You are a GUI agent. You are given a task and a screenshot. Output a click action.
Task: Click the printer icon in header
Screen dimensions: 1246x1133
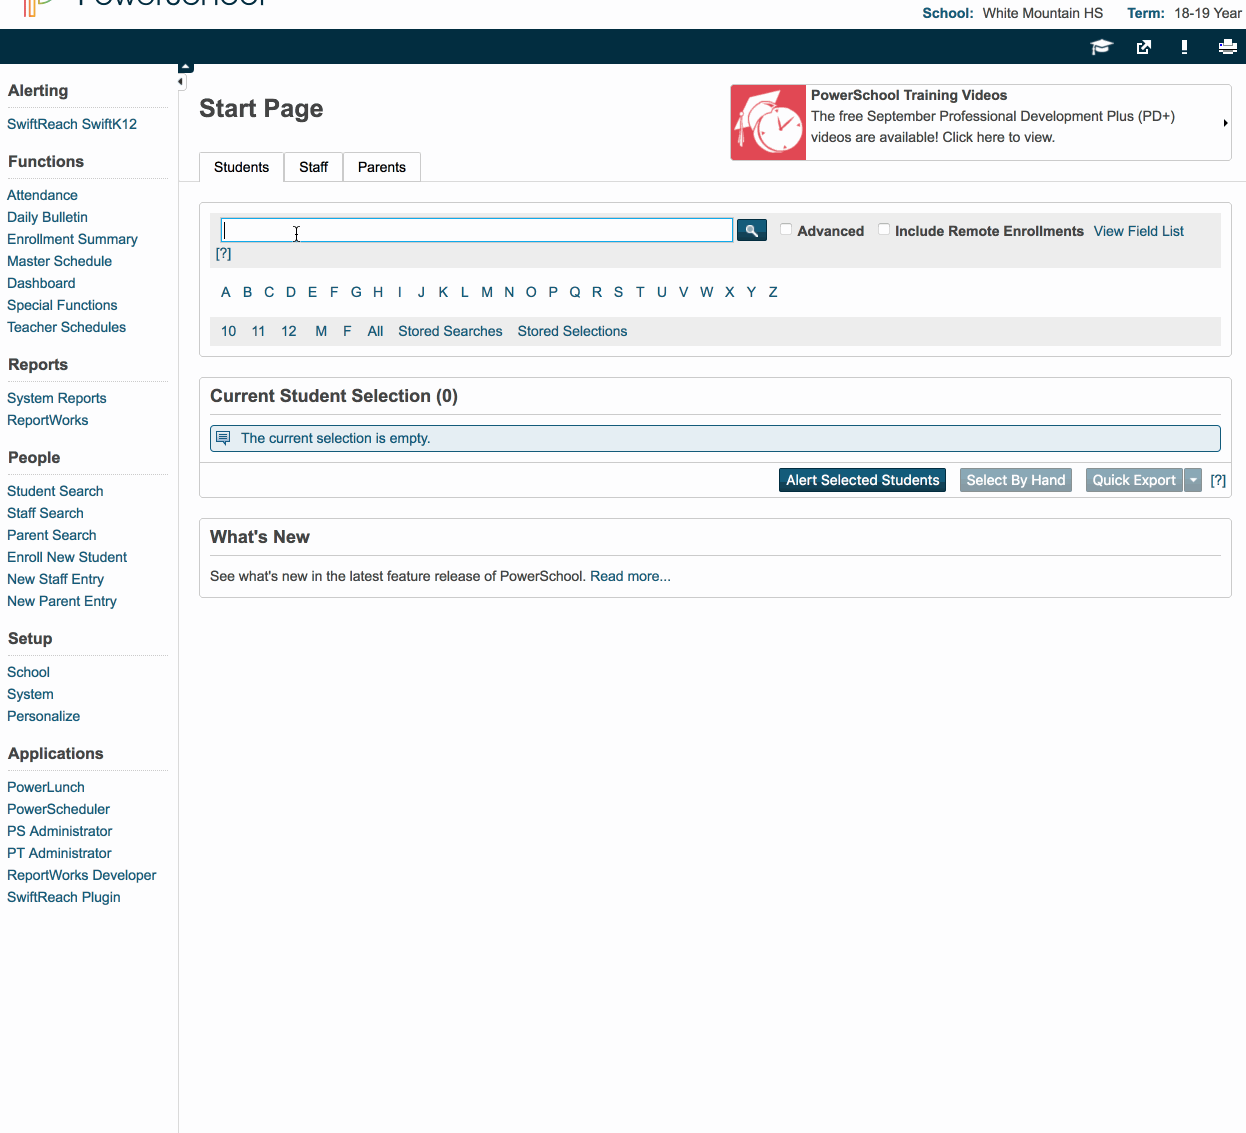click(x=1228, y=47)
